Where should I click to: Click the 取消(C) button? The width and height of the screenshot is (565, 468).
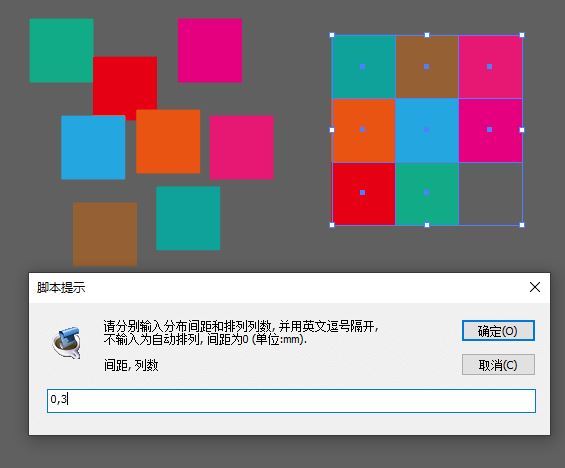click(x=498, y=365)
